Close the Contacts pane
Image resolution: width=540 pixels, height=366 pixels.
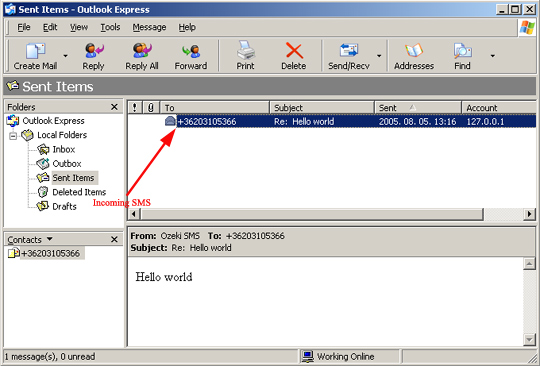tap(114, 239)
